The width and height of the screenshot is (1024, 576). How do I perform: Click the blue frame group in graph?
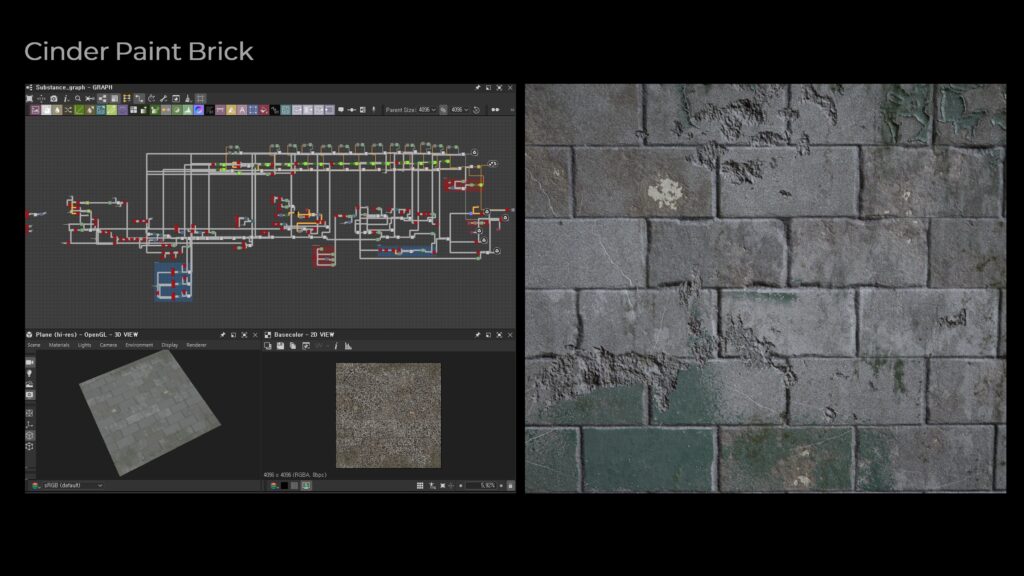[x=173, y=281]
